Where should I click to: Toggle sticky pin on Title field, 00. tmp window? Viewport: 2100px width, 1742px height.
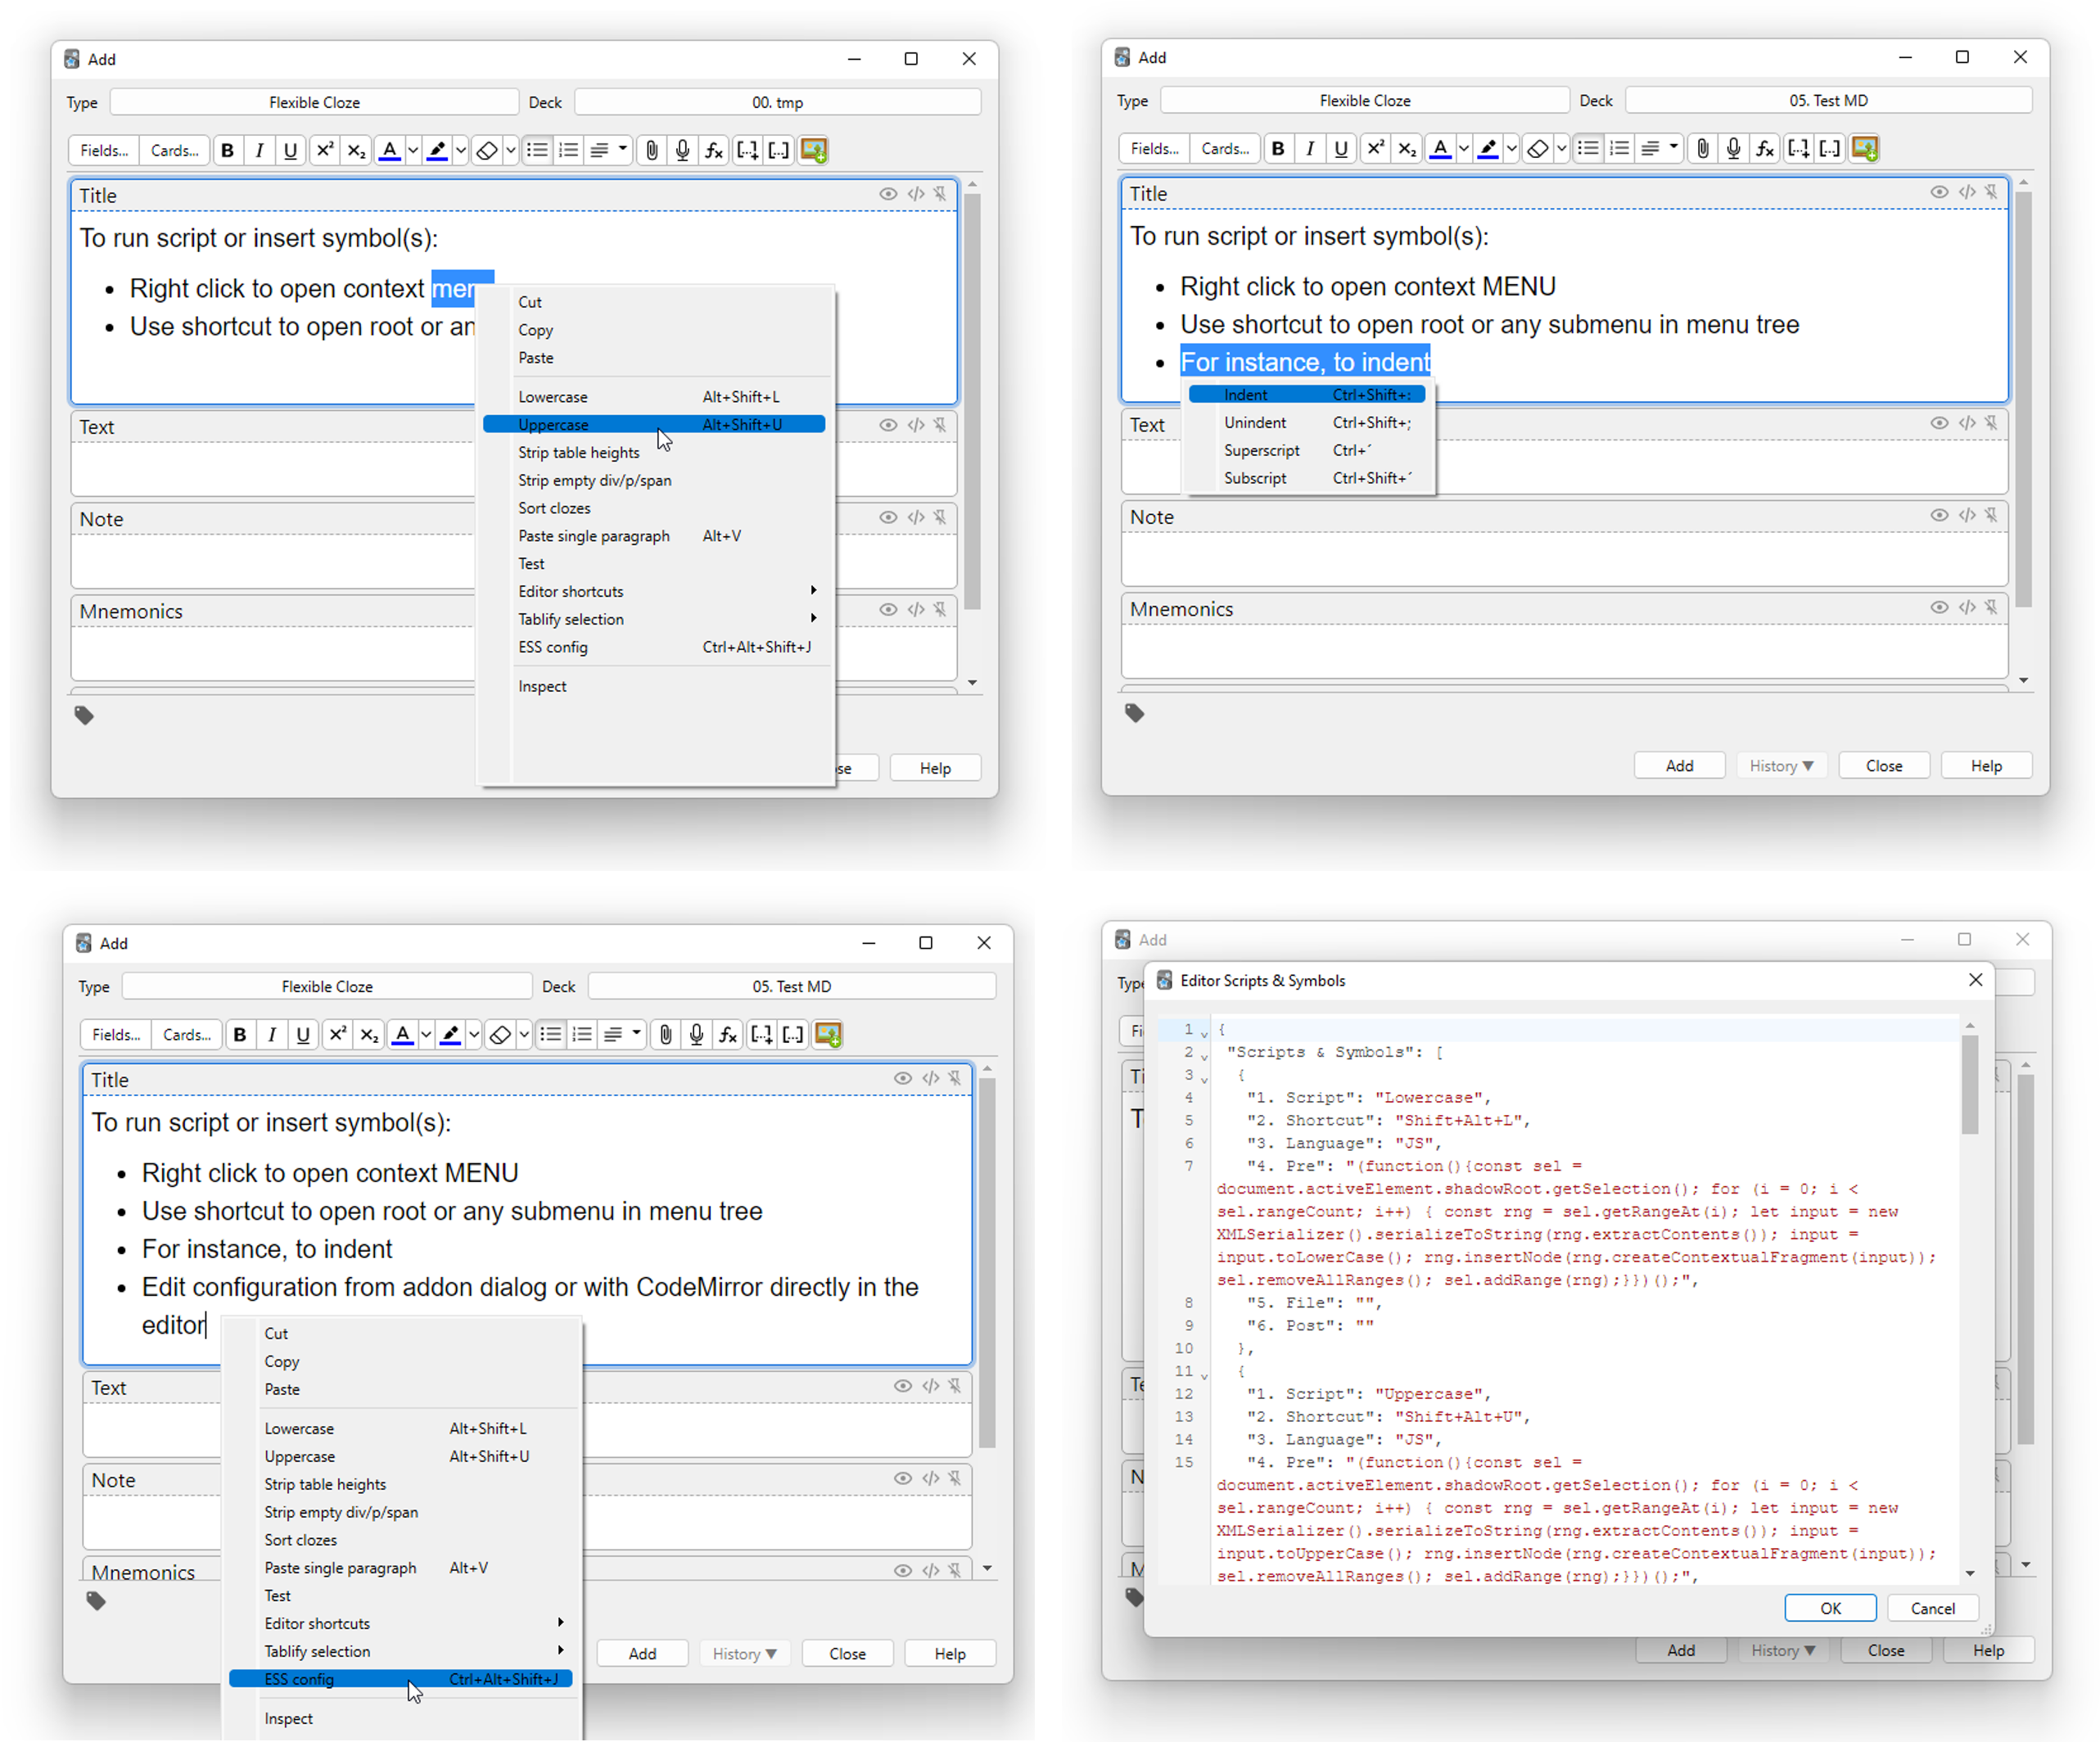(x=940, y=194)
